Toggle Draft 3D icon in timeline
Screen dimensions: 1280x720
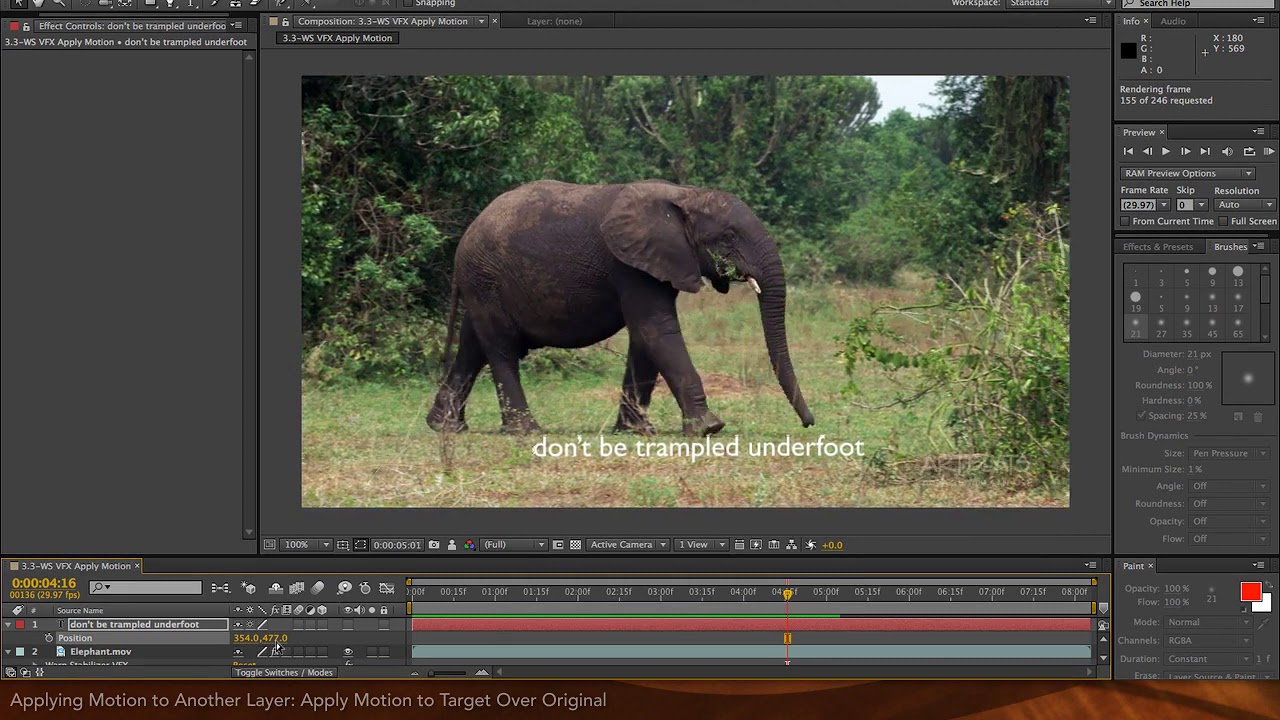point(249,588)
